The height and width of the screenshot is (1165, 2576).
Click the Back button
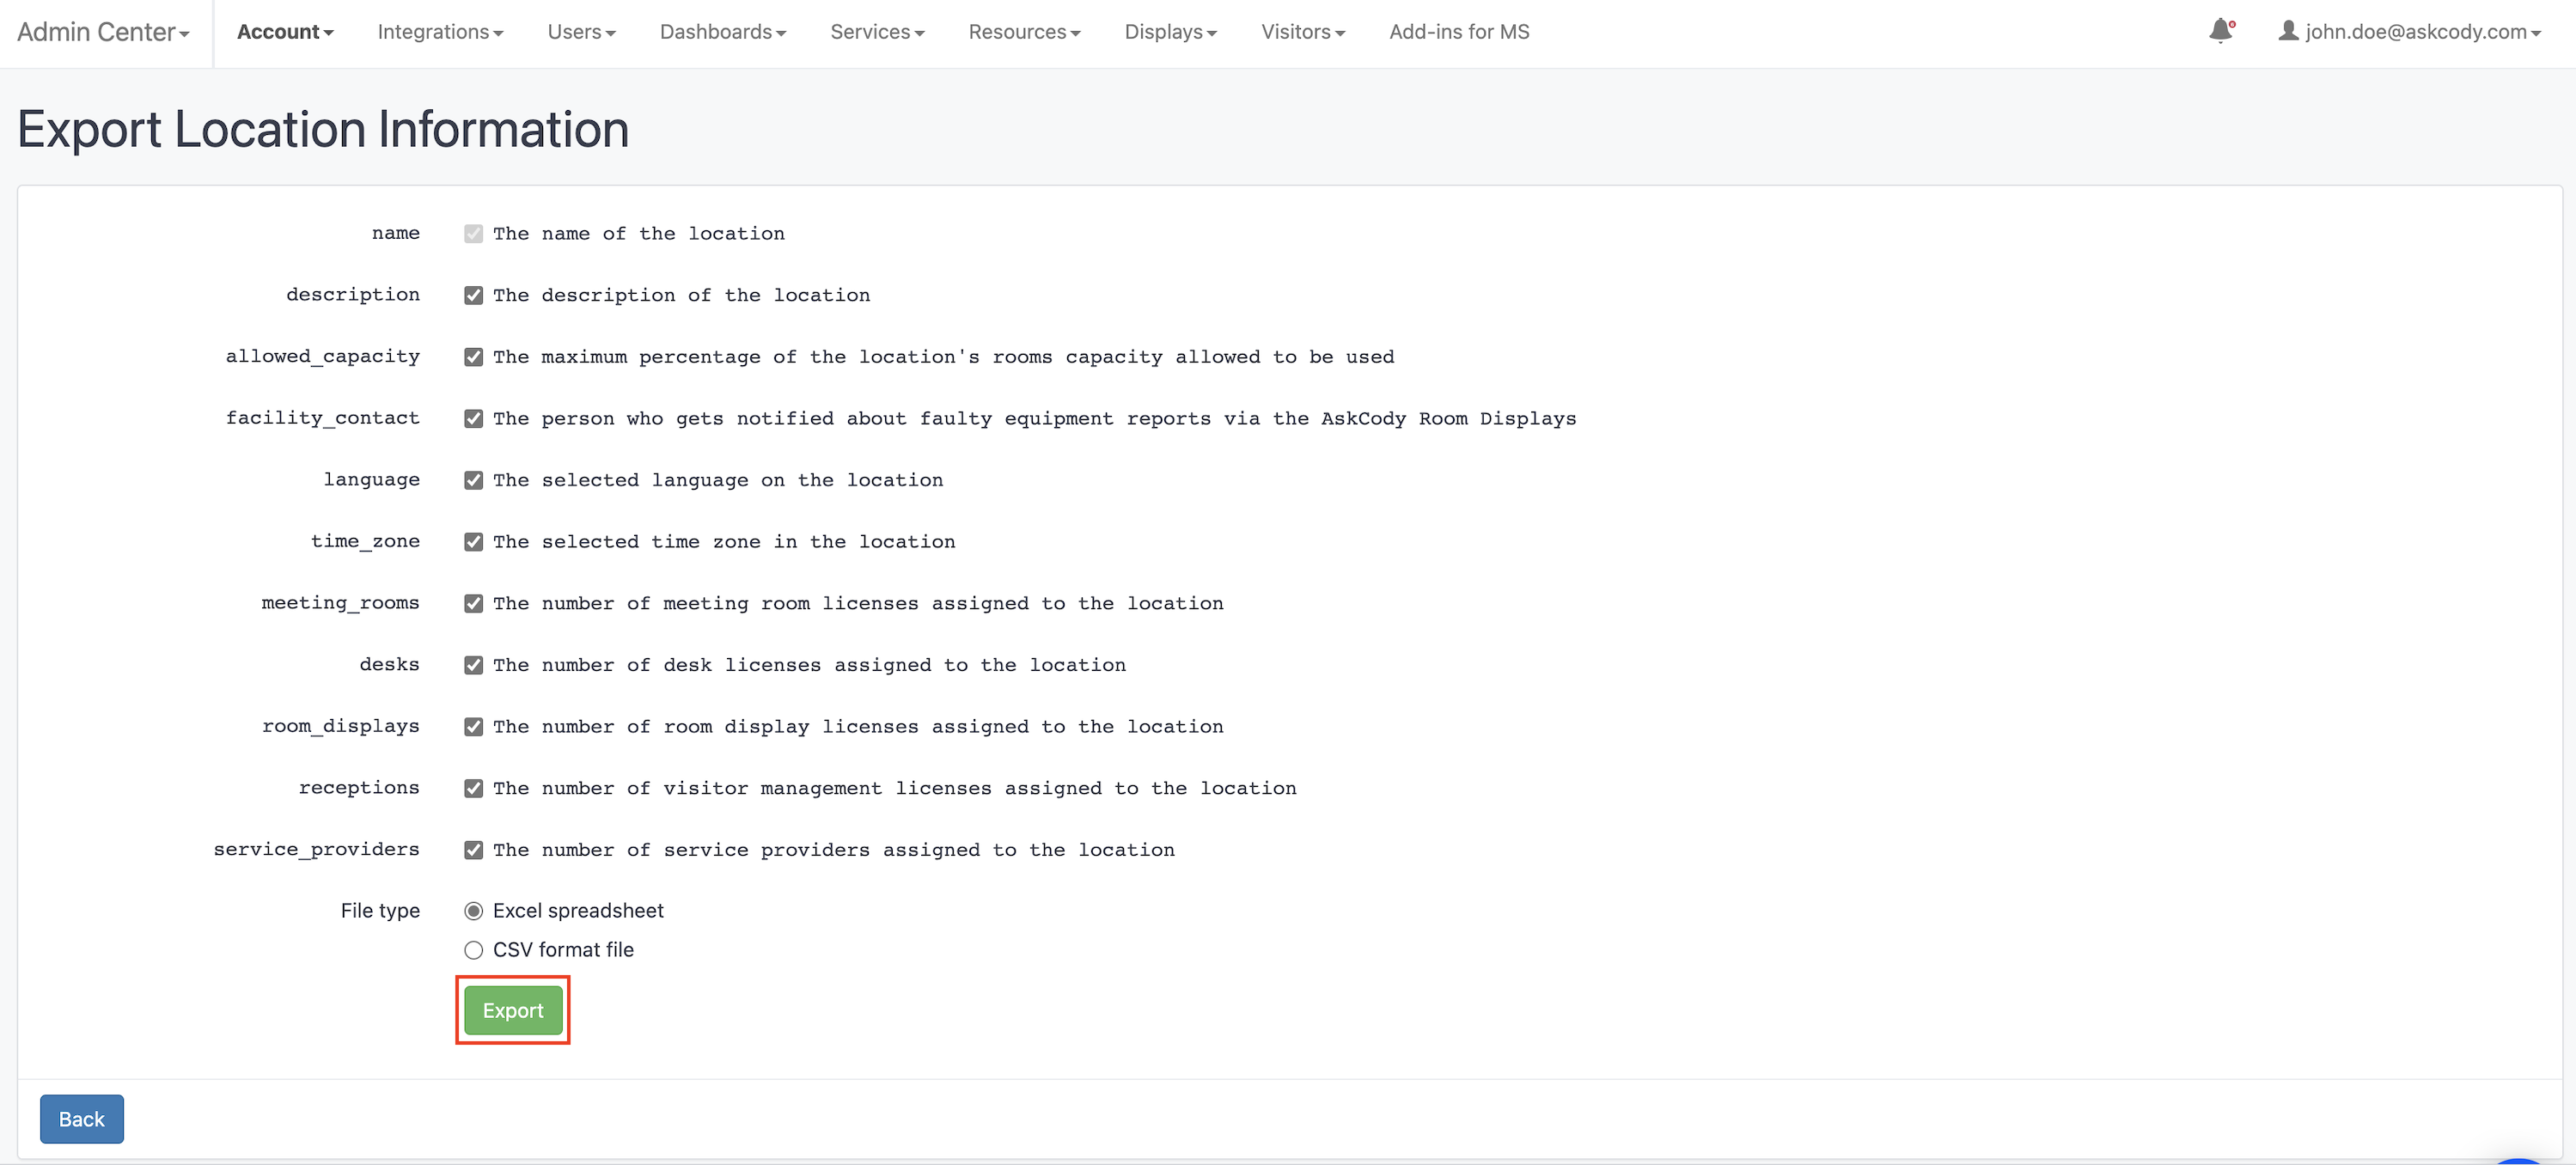81,1118
